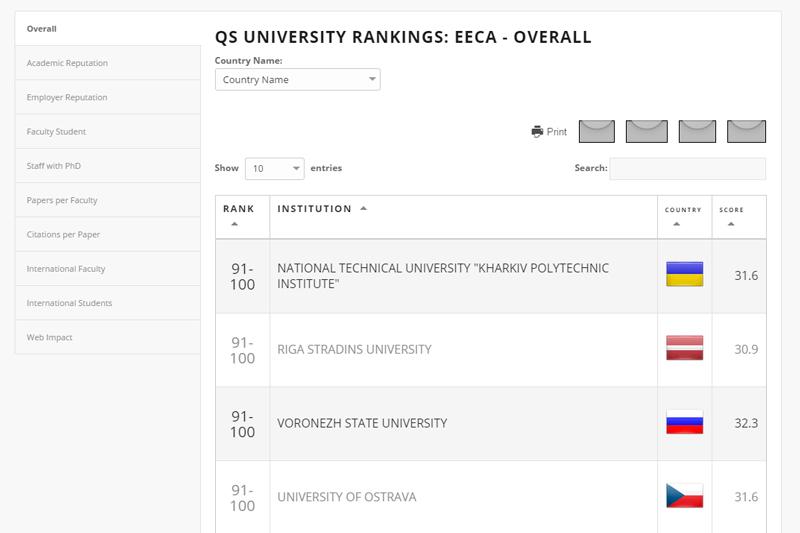Image resolution: width=800 pixels, height=533 pixels.
Task: Click the printer icon next to Print
Action: coord(537,131)
